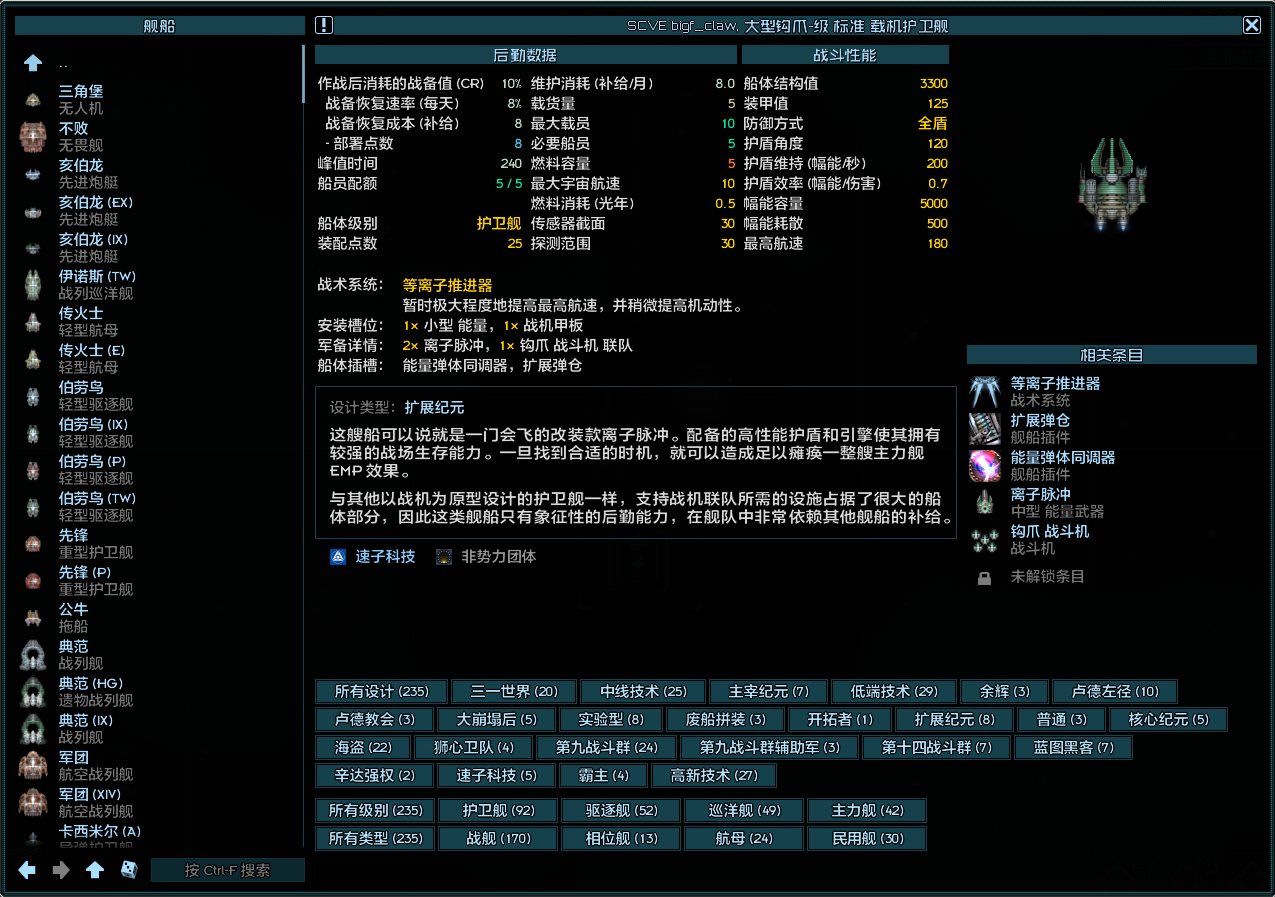
Task: Open the 能量弹体同调器 hullmod icon
Action: coord(985,466)
